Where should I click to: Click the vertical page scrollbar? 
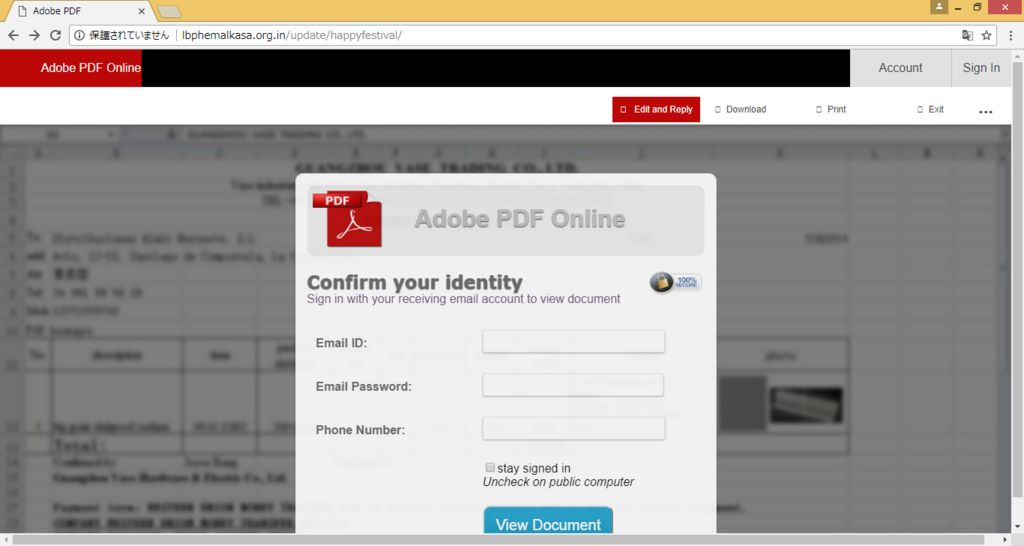1017,281
